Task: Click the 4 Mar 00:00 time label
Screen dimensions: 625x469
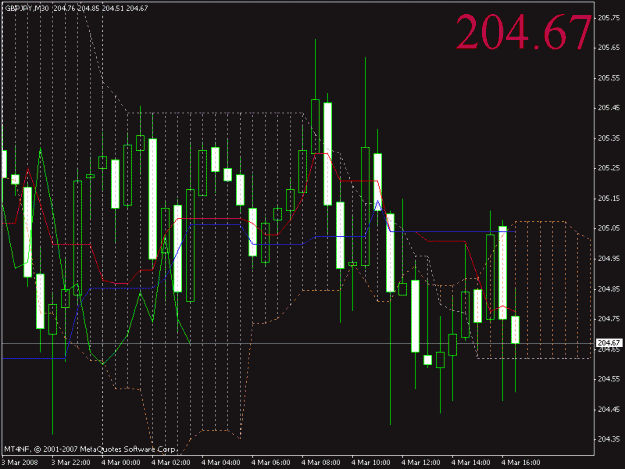Action: click(121, 462)
